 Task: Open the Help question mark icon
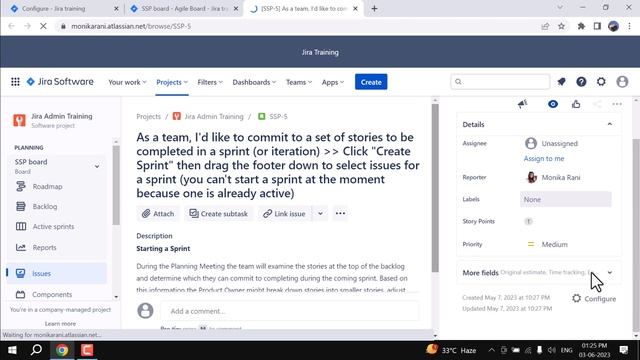(x=581, y=82)
